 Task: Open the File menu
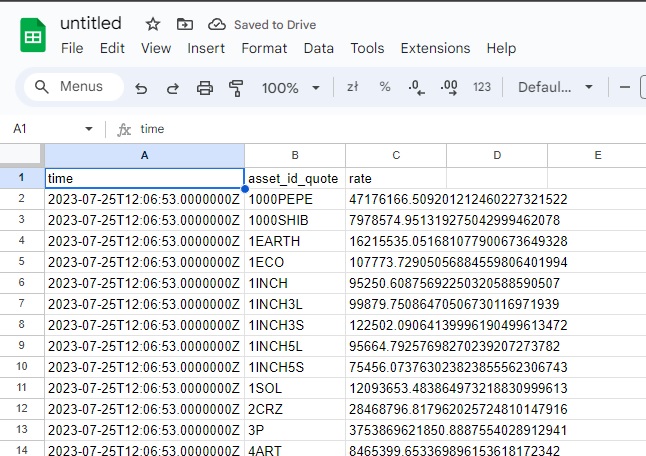pyautogui.click(x=72, y=48)
